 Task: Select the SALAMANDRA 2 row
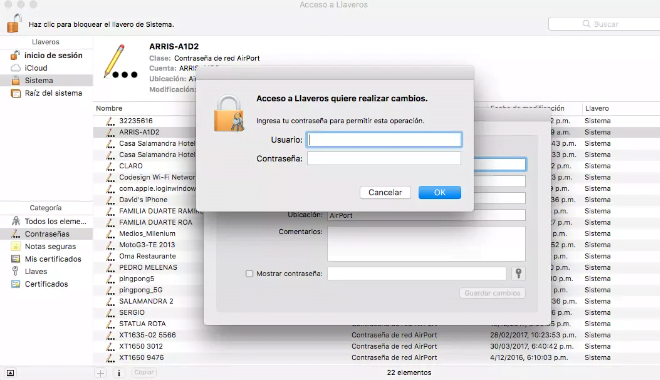pyautogui.click(x=377, y=301)
